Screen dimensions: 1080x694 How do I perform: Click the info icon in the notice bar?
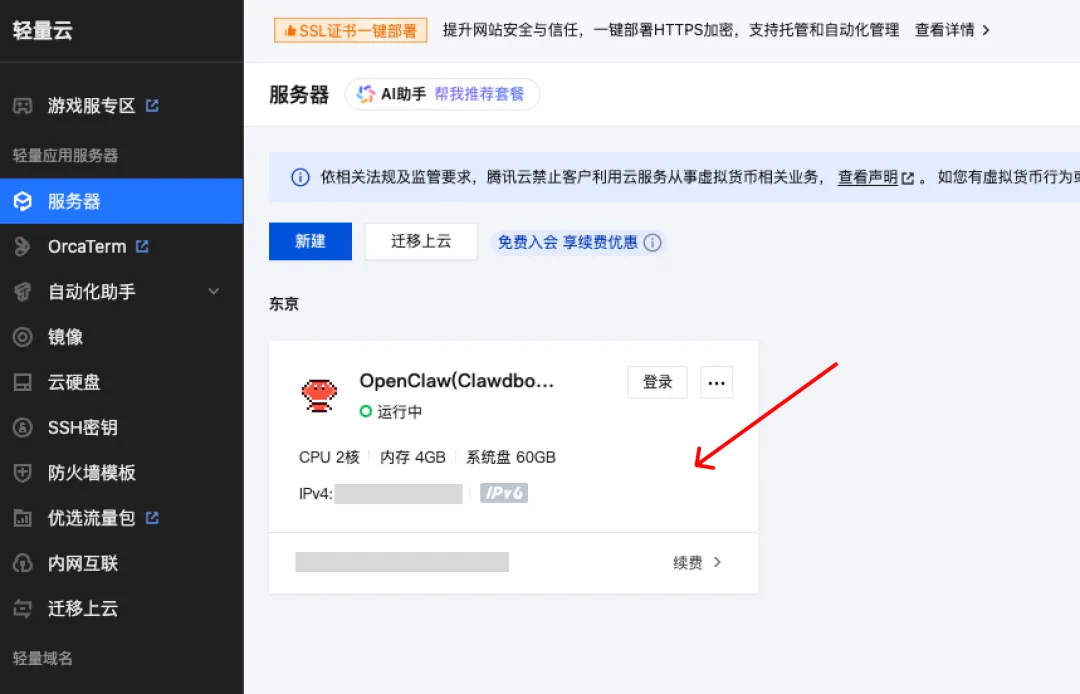(300, 177)
